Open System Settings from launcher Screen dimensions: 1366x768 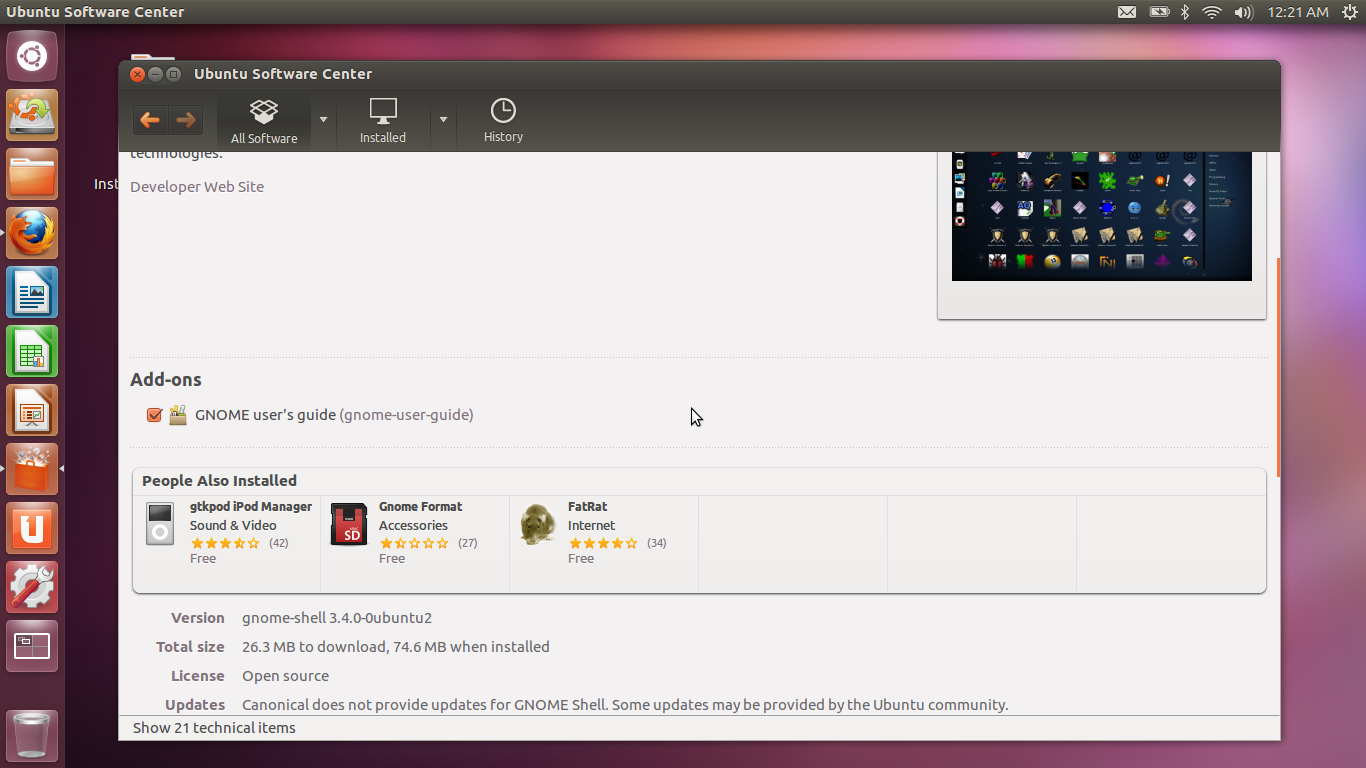click(x=32, y=587)
